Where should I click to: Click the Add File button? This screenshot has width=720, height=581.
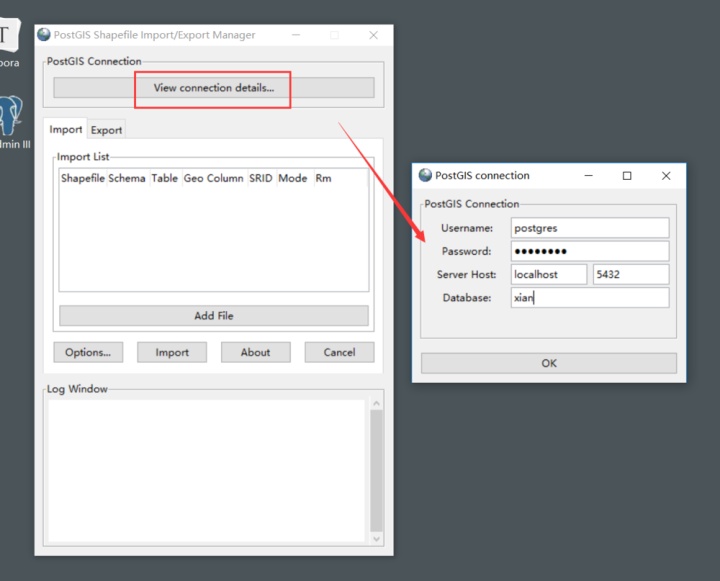(214, 316)
